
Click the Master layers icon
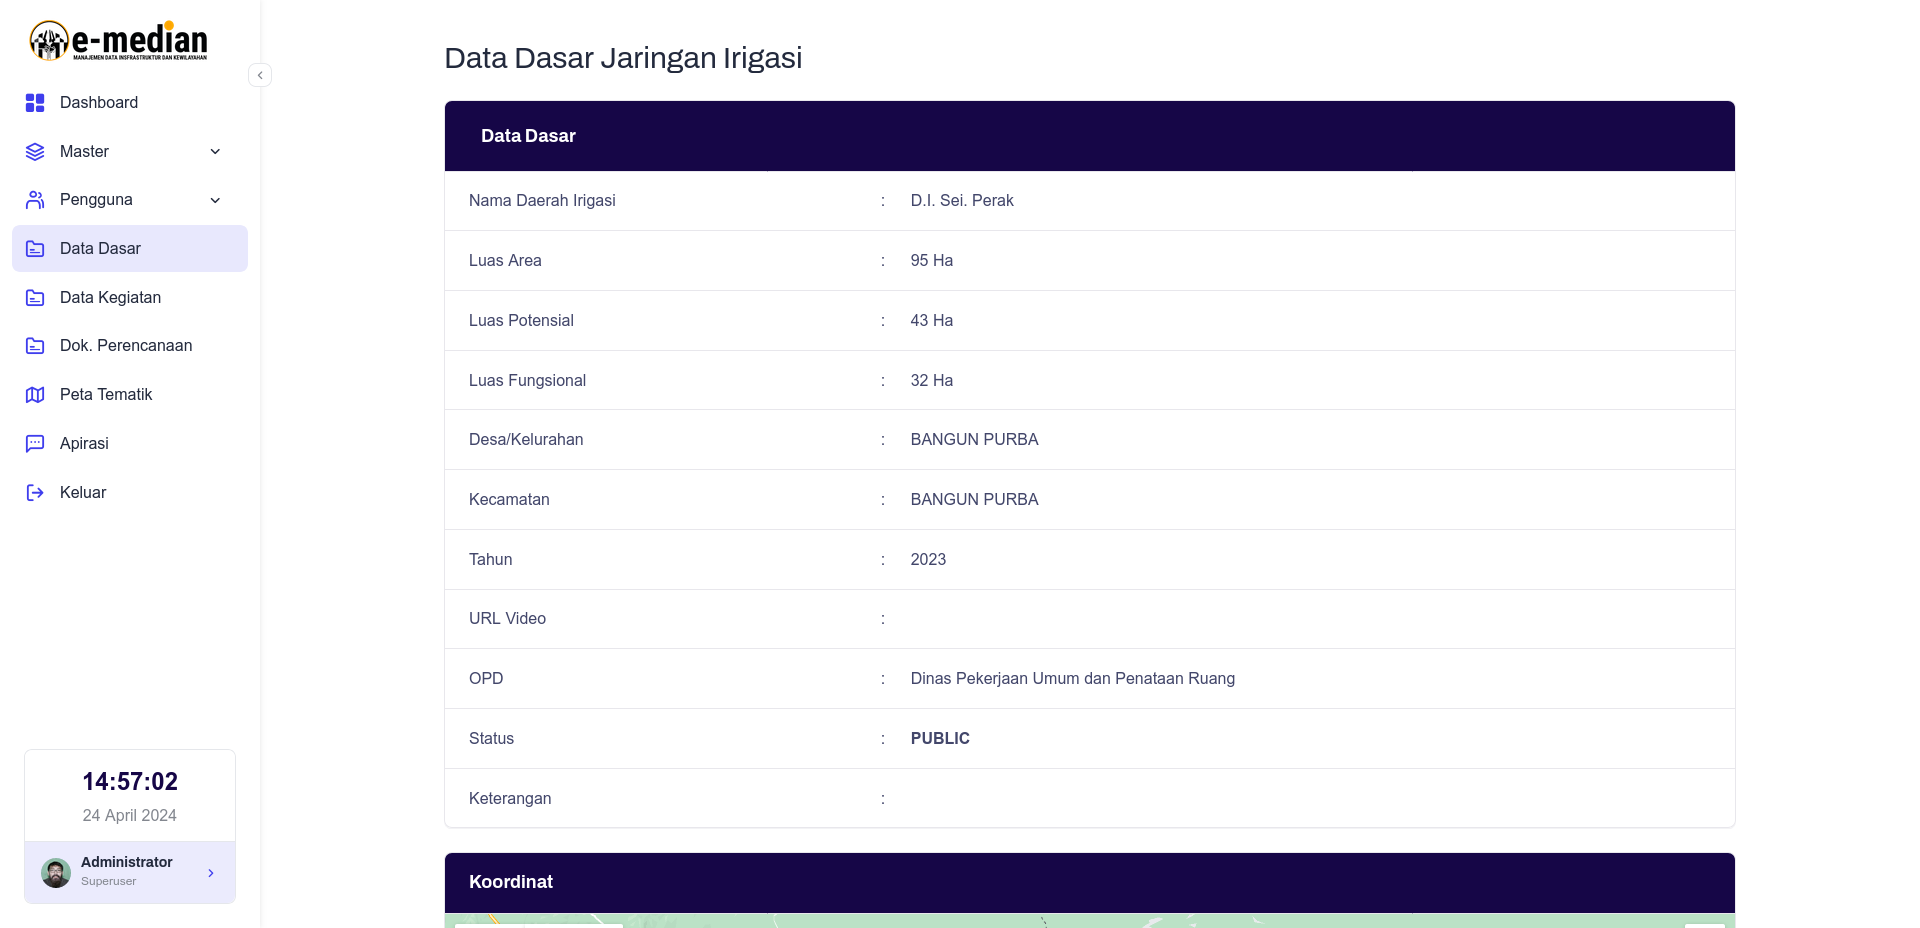pos(35,152)
